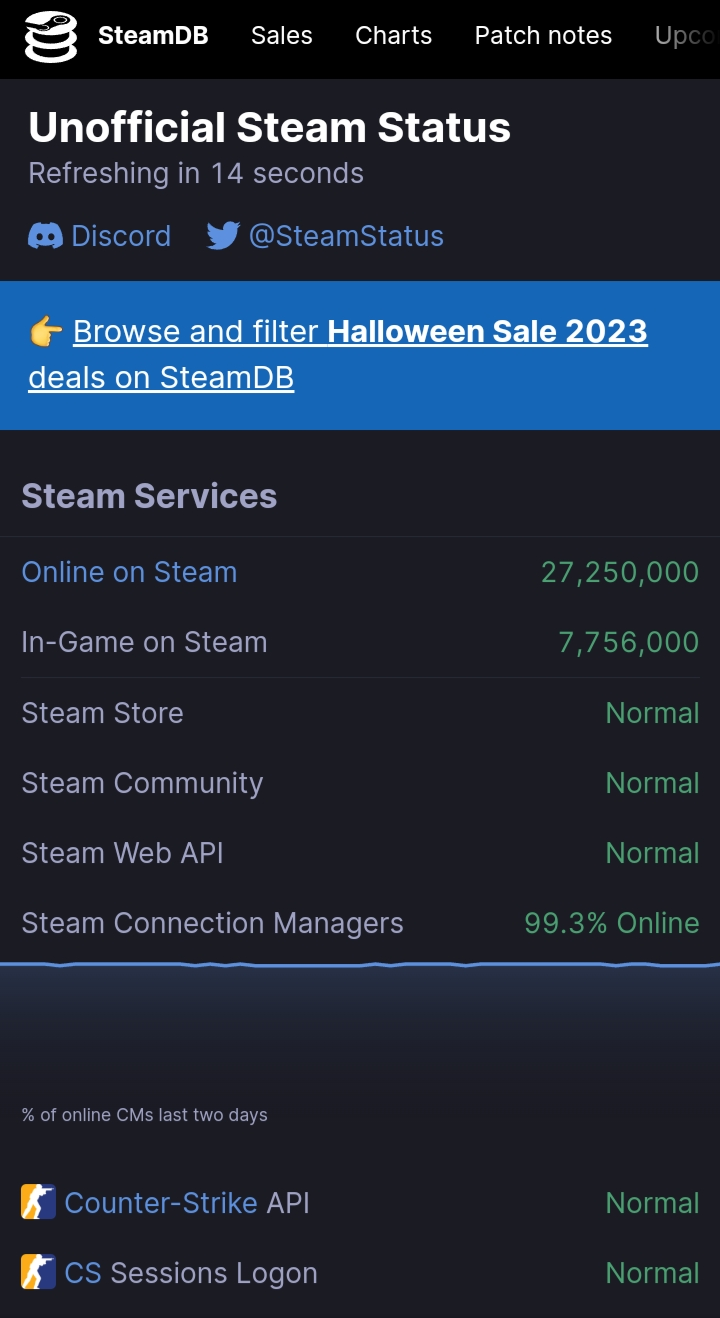720x1318 pixels.
Task: Click the online CMs graph
Action: pos(360,1010)
